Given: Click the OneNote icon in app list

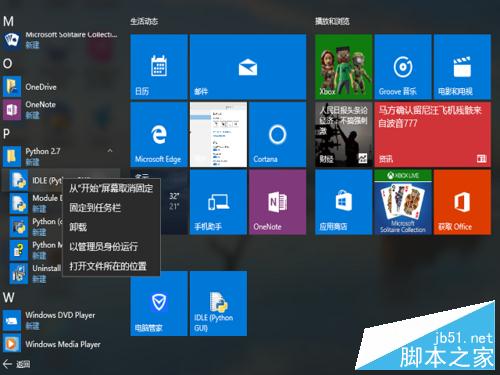Looking at the screenshot, I should click(x=12, y=109).
